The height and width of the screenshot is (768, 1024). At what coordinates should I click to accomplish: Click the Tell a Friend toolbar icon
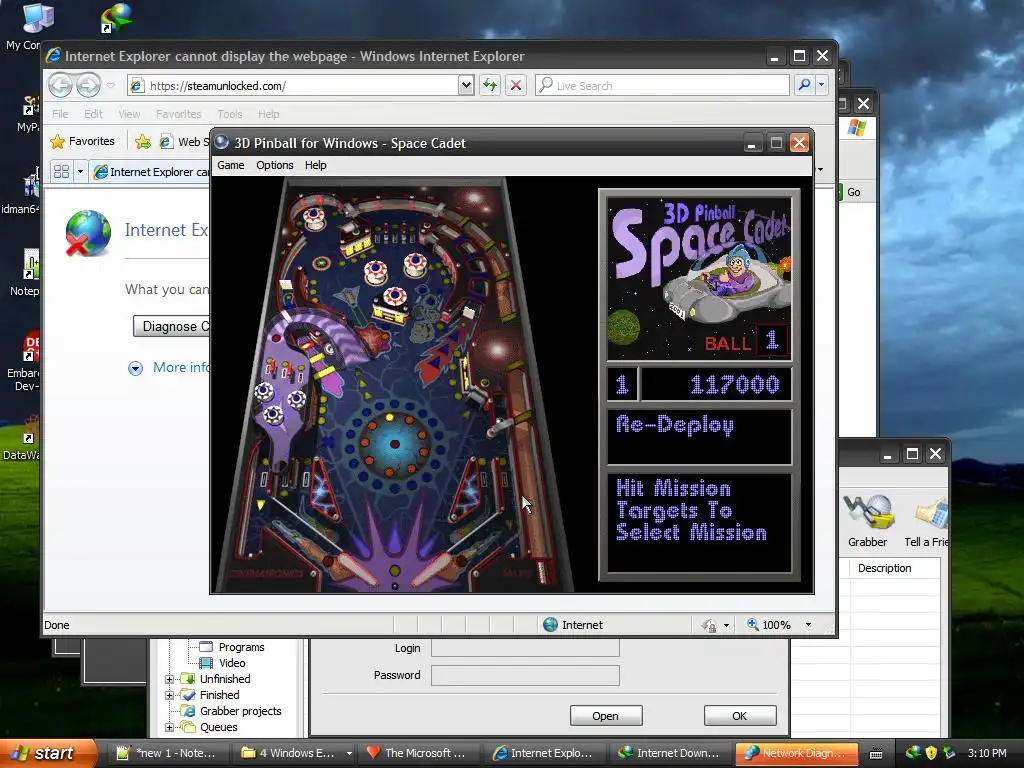pos(926,521)
